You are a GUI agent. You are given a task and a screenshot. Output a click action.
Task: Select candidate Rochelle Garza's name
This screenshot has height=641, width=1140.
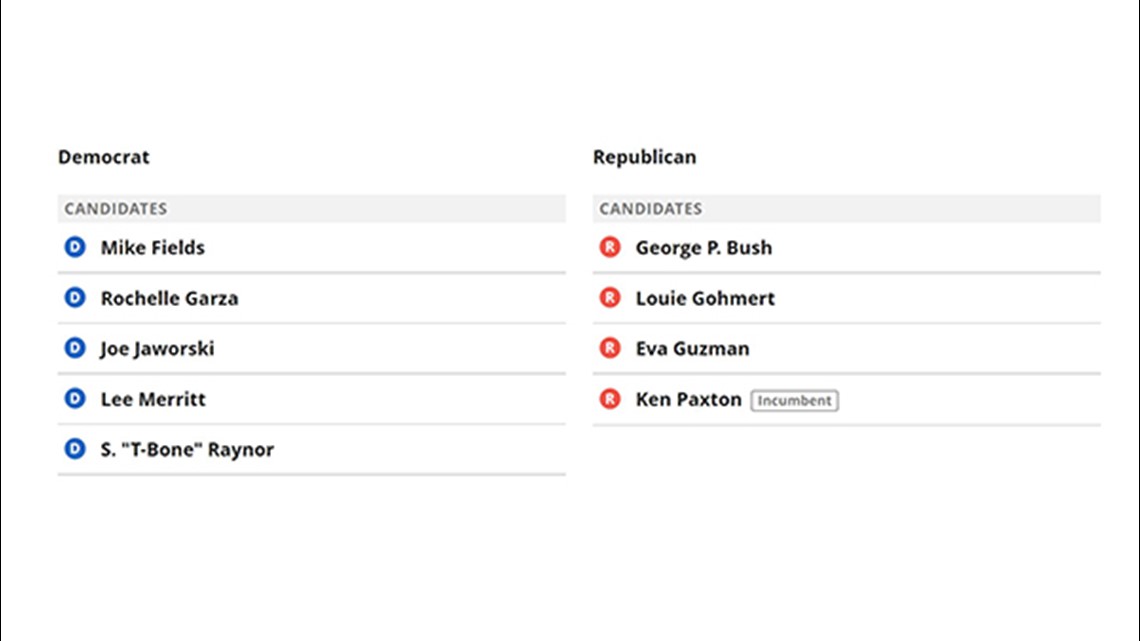169,298
